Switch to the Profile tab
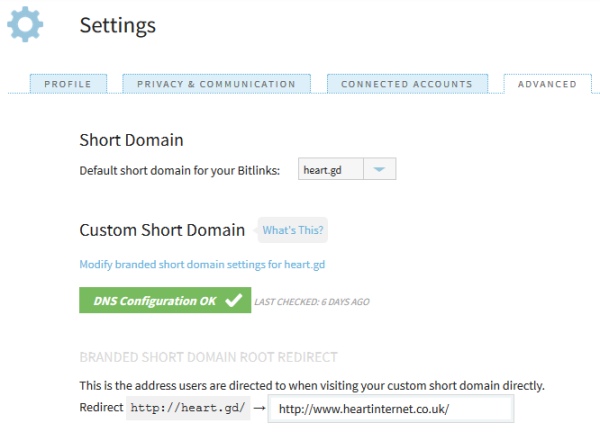Image resolution: width=600 pixels, height=432 pixels. coord(68,84)
